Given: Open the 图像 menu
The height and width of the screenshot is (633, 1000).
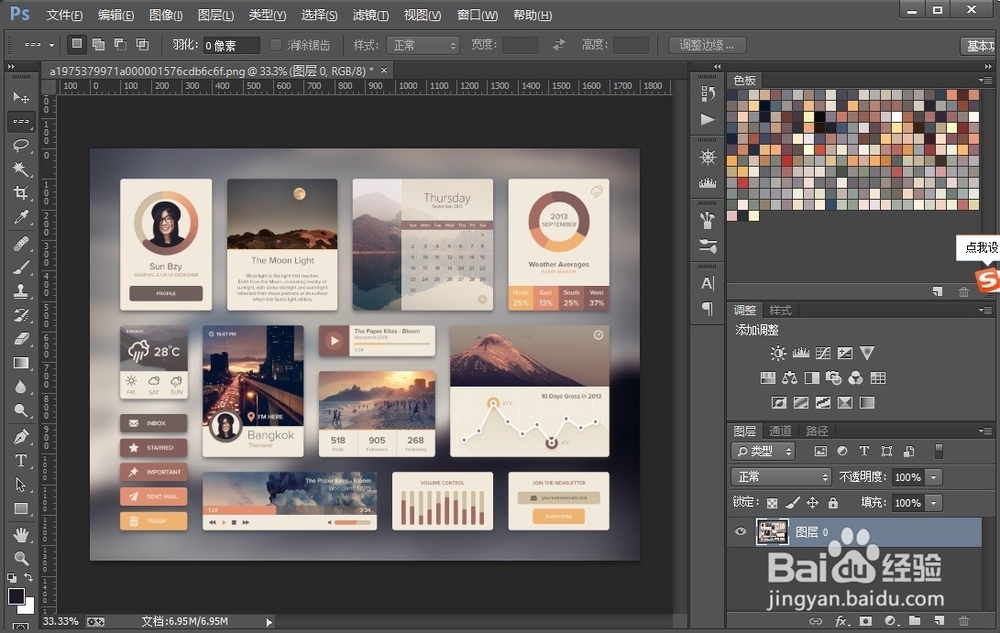Looking at the screenshot, I should click(x=166, y=15).
